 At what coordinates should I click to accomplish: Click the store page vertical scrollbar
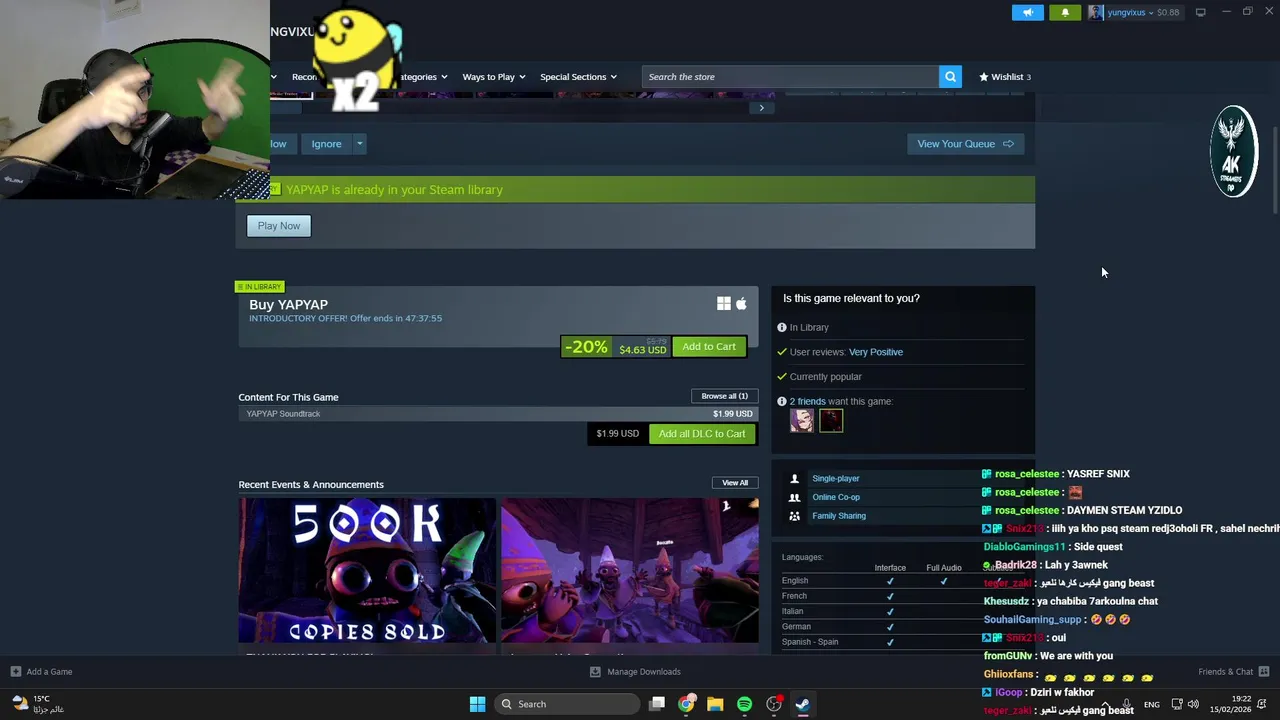[1274, 170]
